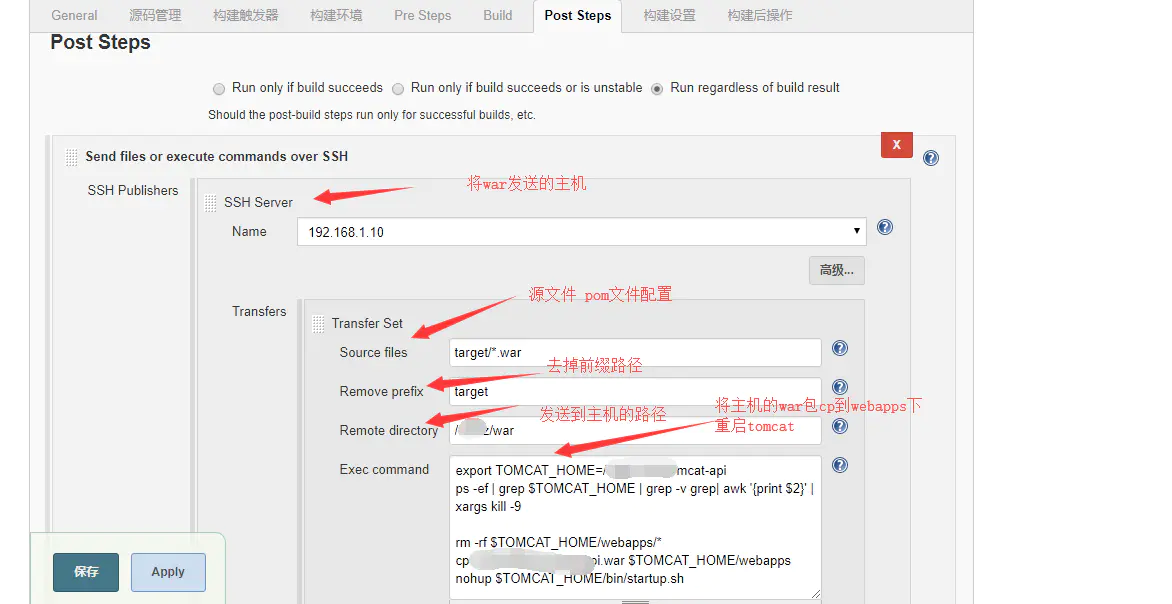Open help for the SSH publish step
This screenshot has height=604, width=1172.
931,158
